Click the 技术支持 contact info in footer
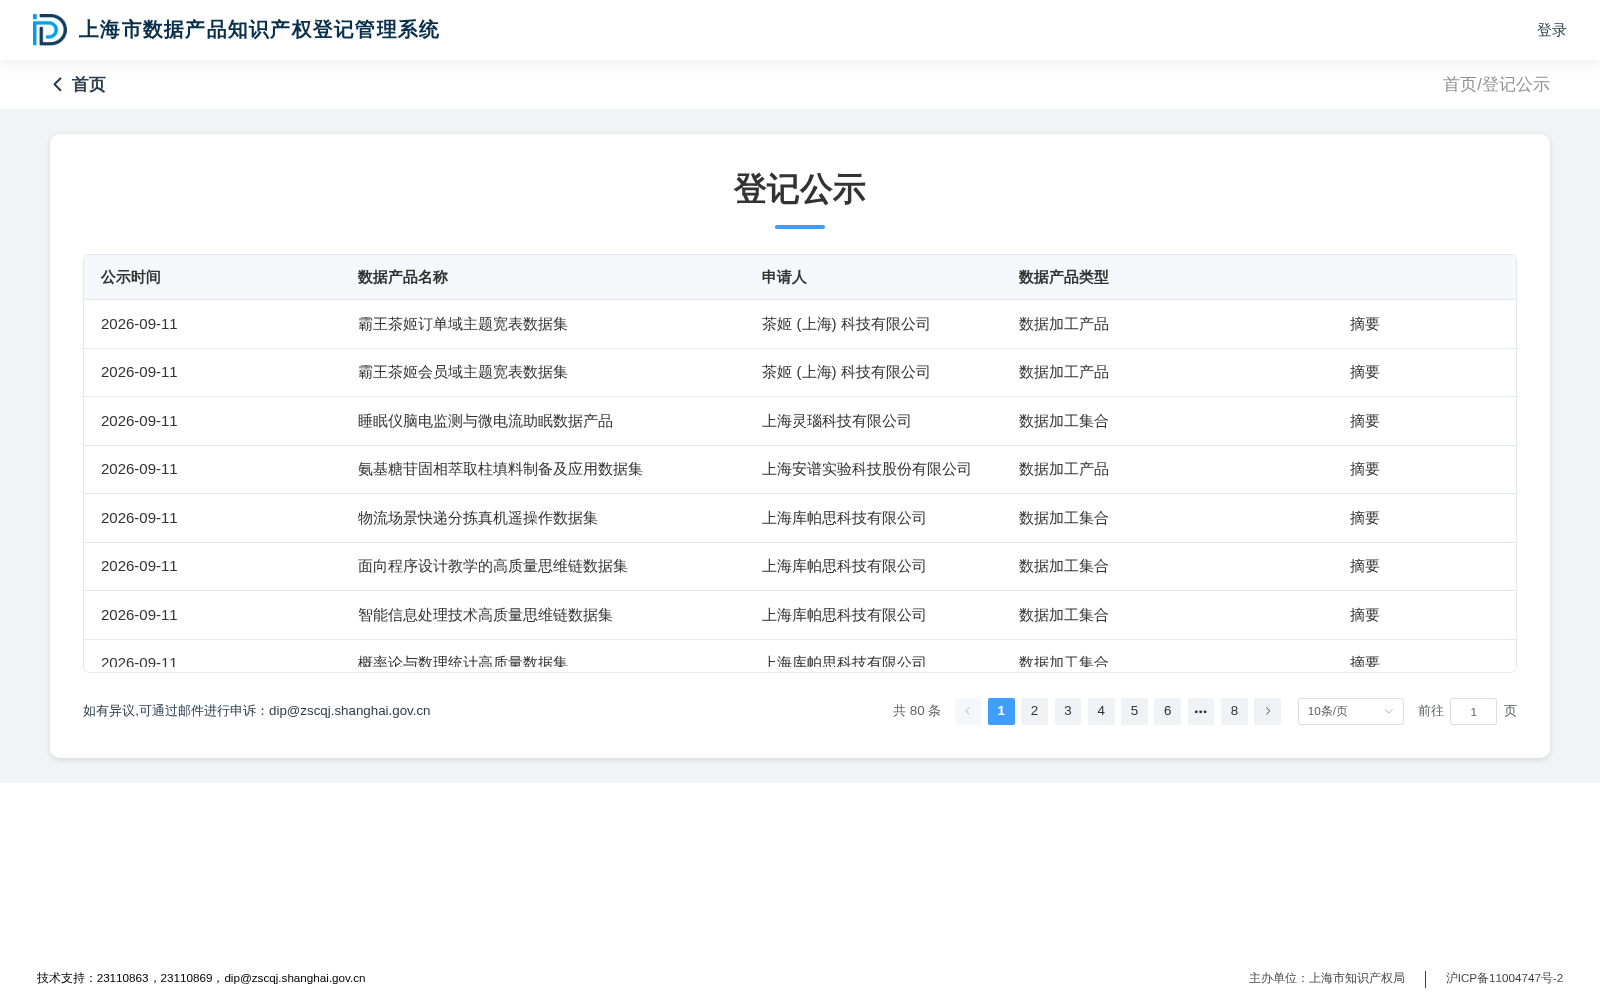 [x=201, y=978]
